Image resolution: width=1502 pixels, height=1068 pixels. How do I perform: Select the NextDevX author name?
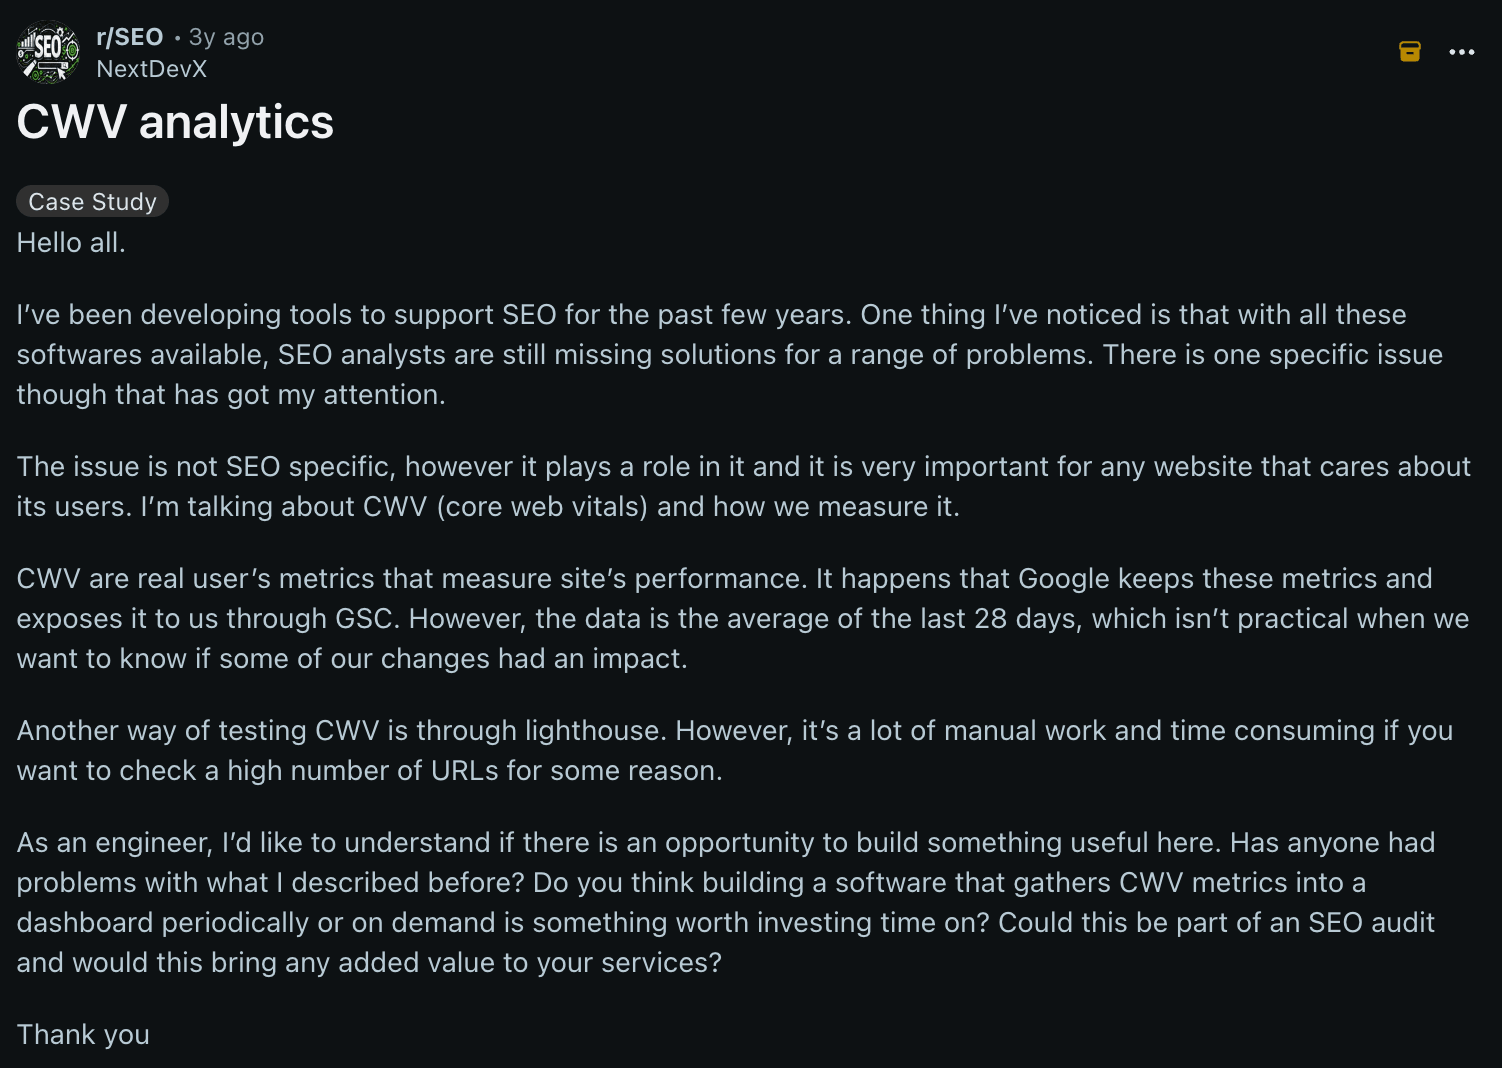coord(151,69)
